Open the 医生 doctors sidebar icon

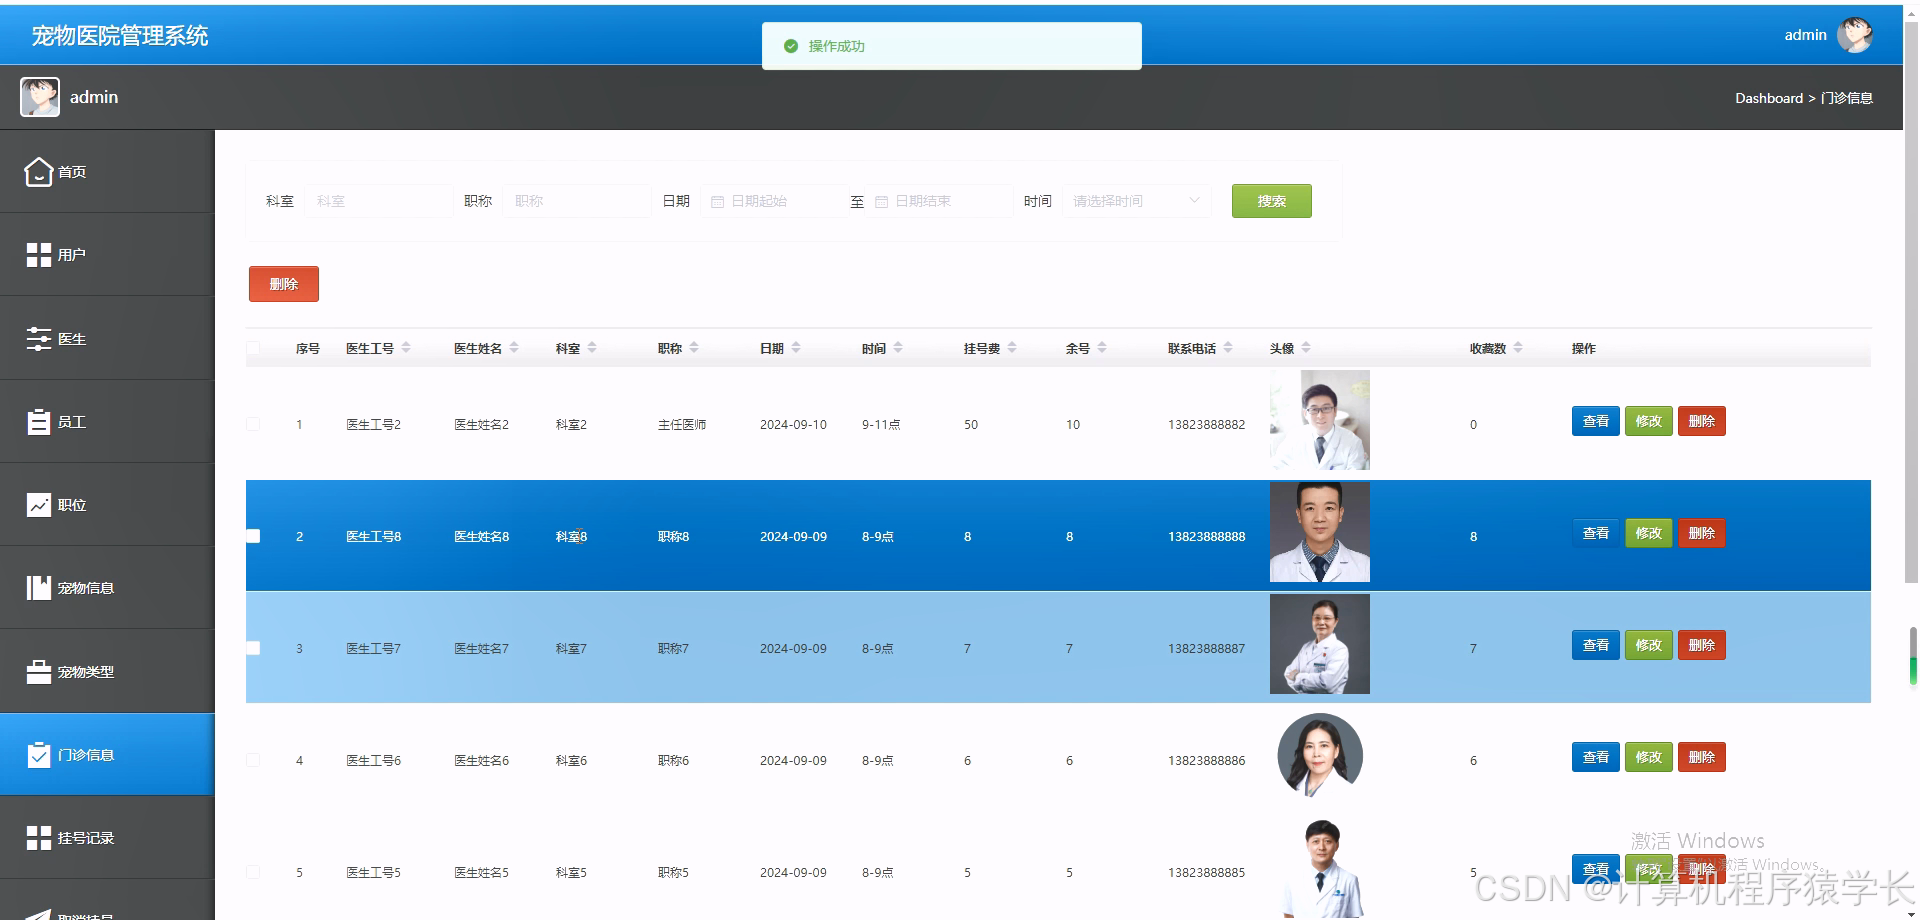39,338
